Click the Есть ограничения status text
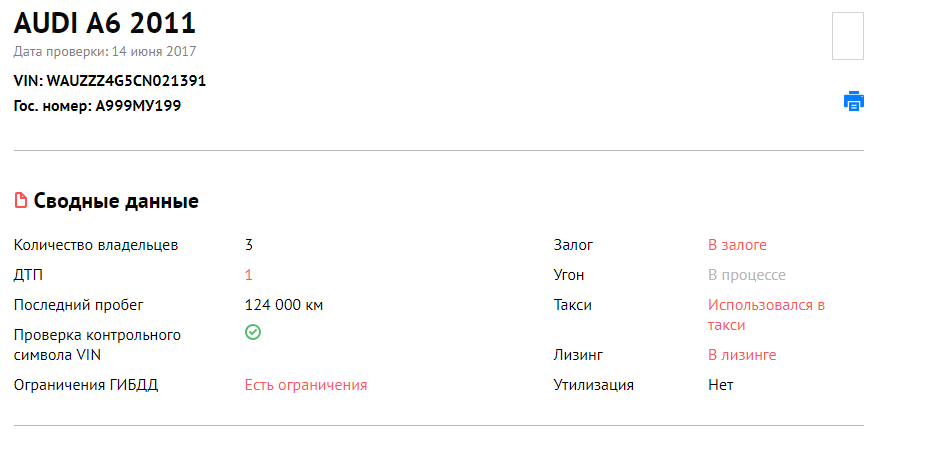938x450 pixels. coord(306,385)
